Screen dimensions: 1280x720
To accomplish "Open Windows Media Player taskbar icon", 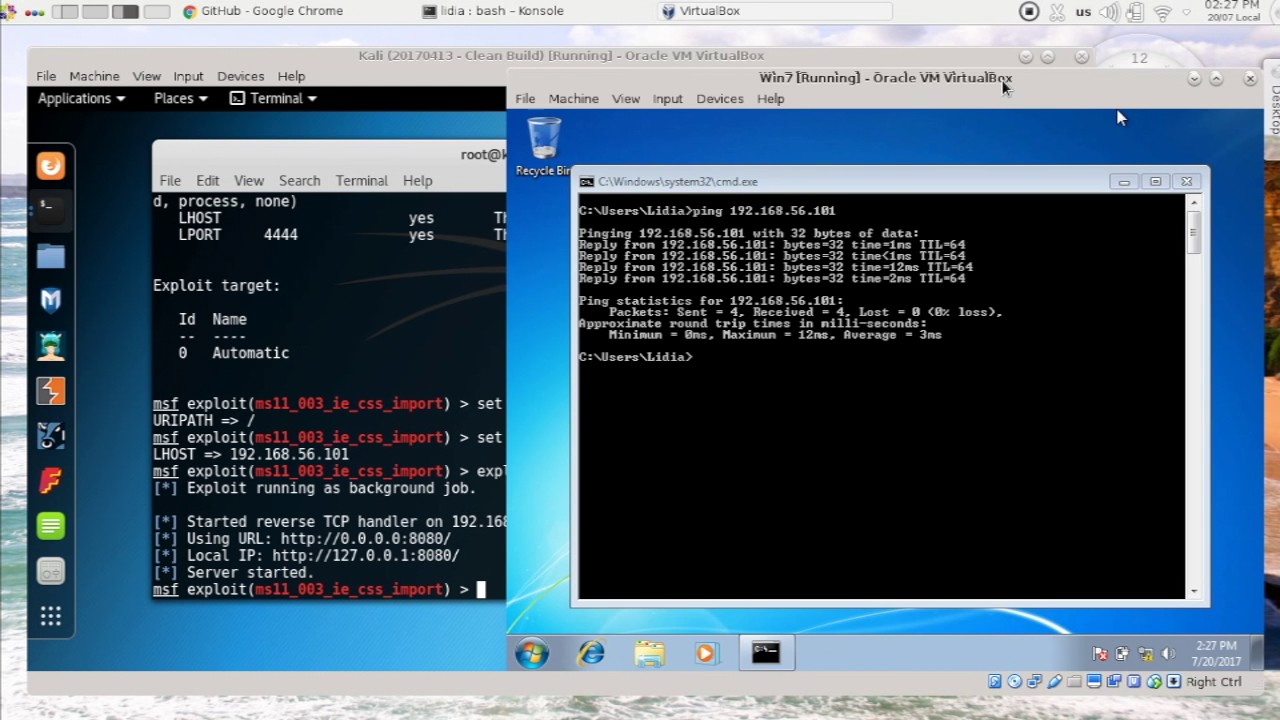I will pos(706,653).
